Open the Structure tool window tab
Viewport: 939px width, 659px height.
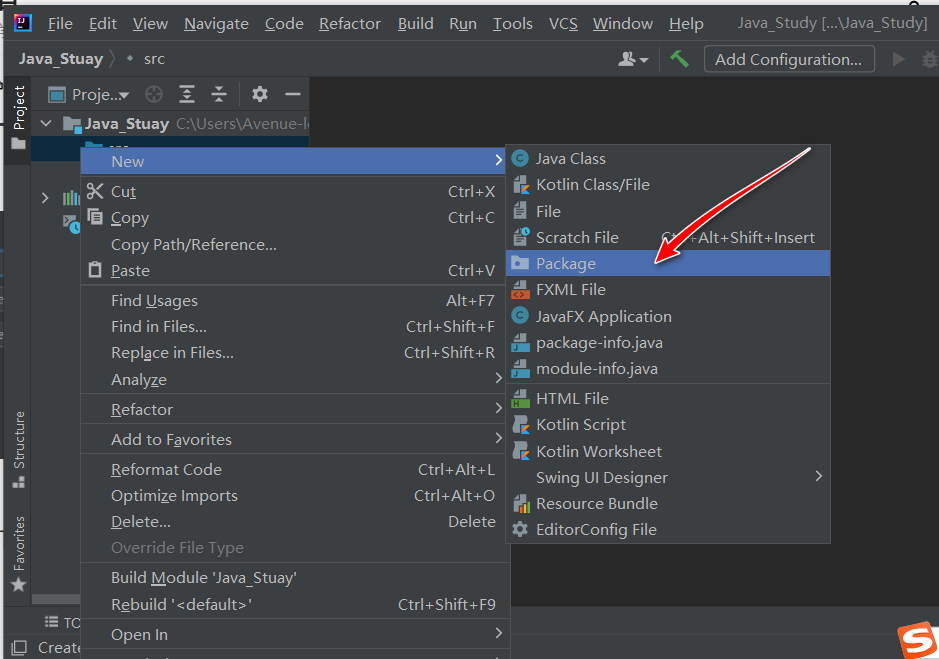click(19, 449)
